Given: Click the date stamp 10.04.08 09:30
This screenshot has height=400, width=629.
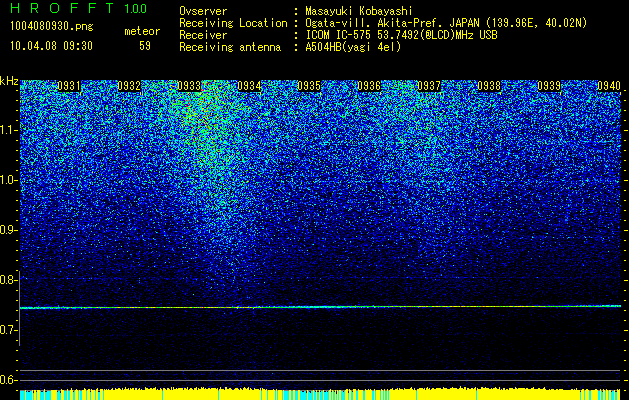Looking at the screenshot, I should pos(51,46).
